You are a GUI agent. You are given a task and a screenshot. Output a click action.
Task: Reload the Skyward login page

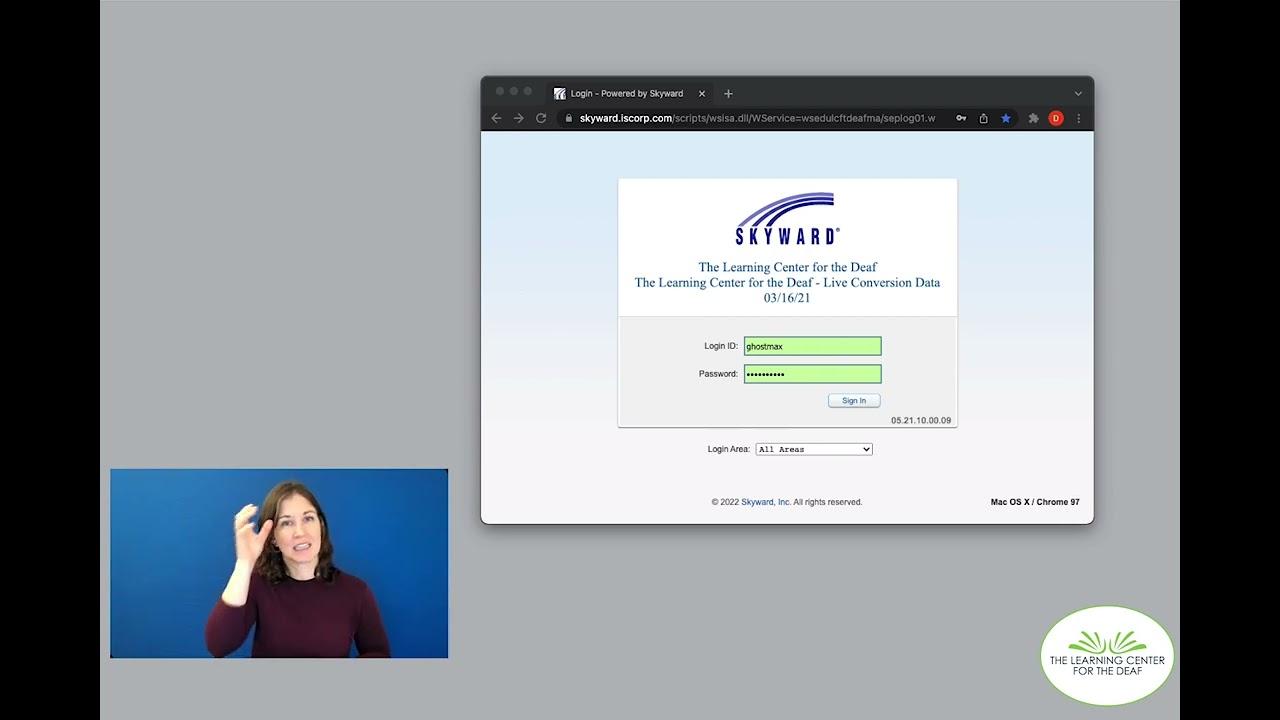coord(541,118)
